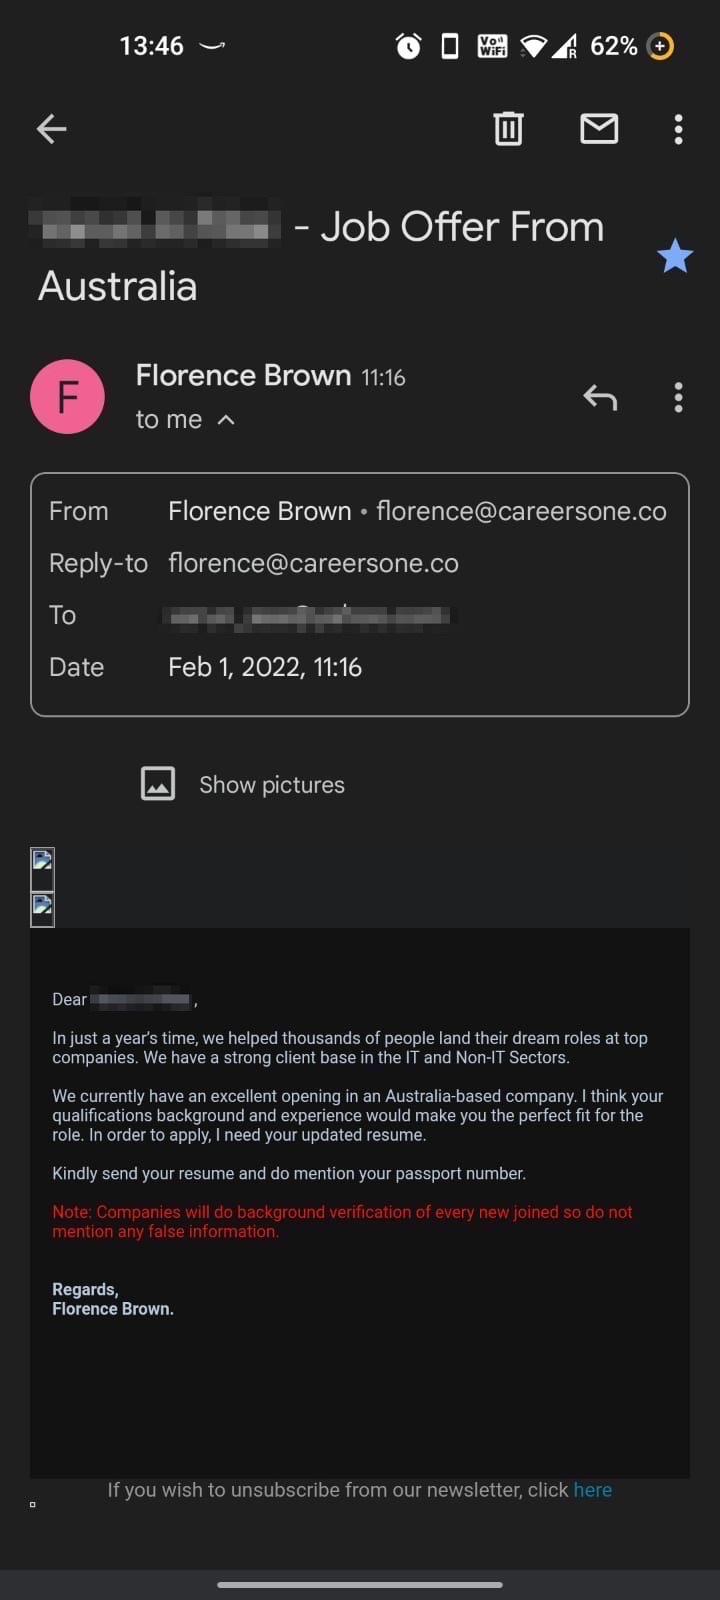
Task: Tap sender name Florence Brown in header
Action: point(243,375)
